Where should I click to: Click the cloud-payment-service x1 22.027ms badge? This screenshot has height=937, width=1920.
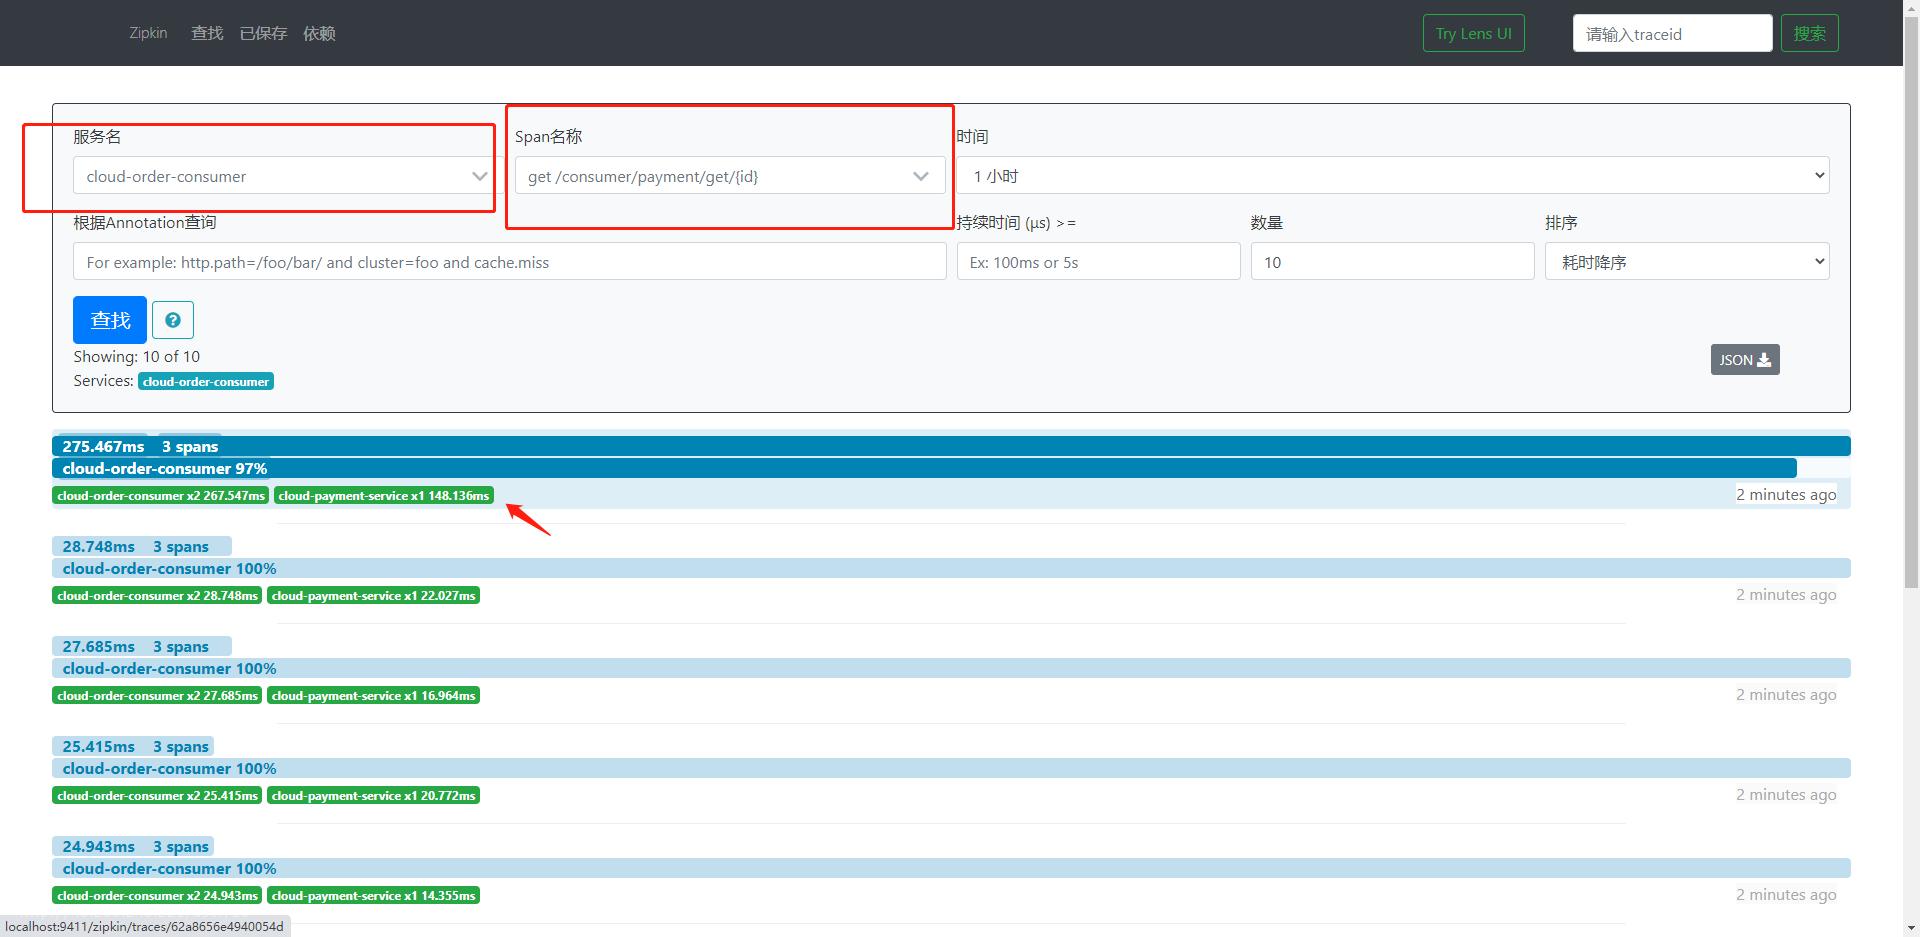(373, 595)
